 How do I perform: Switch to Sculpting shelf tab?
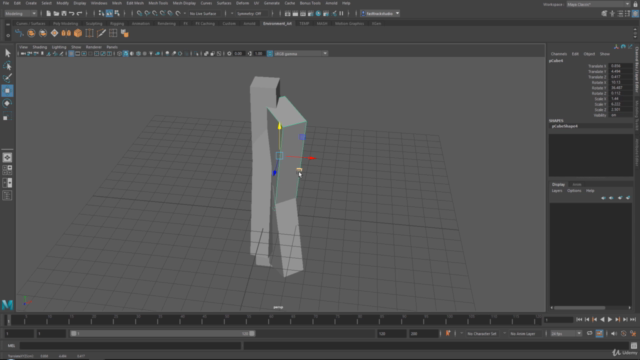(x=94, y=24)
